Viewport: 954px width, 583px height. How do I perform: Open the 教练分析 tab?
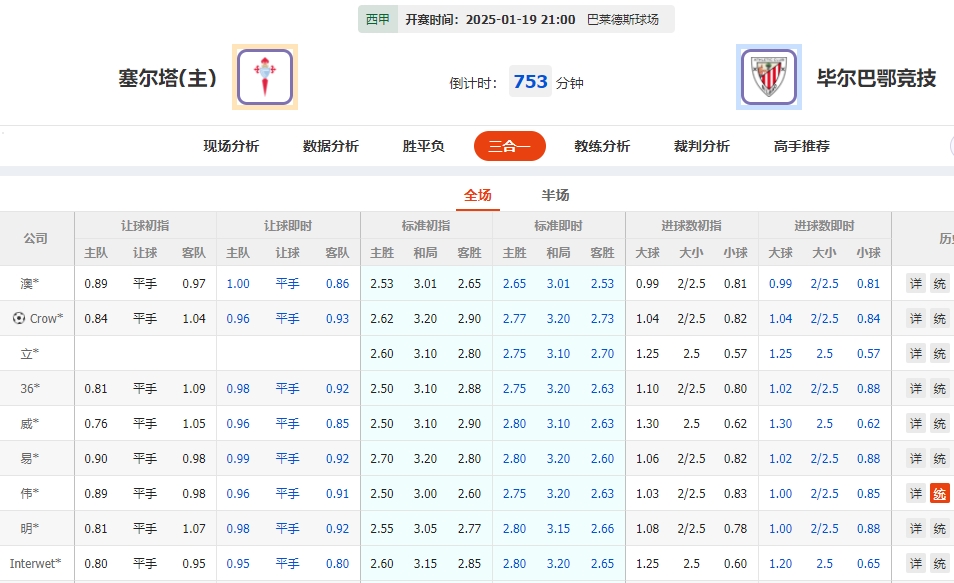coord(601,145)
